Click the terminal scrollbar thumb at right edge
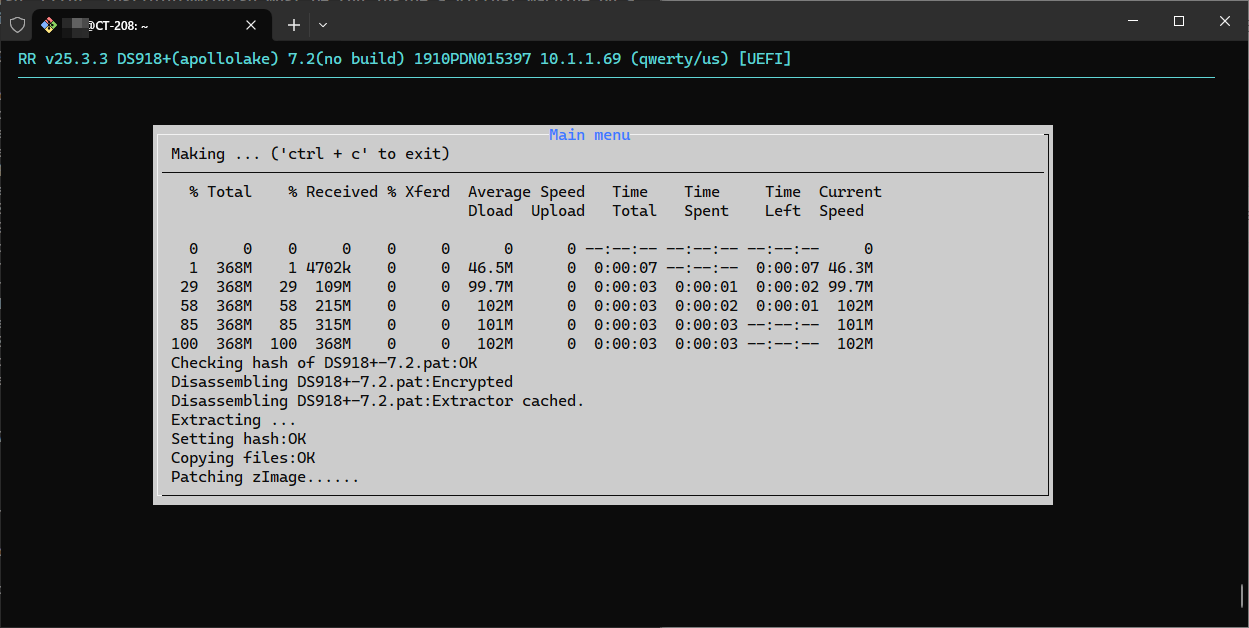The width and height of the screenshot is (1249, 628). (x=1242, y=595)
